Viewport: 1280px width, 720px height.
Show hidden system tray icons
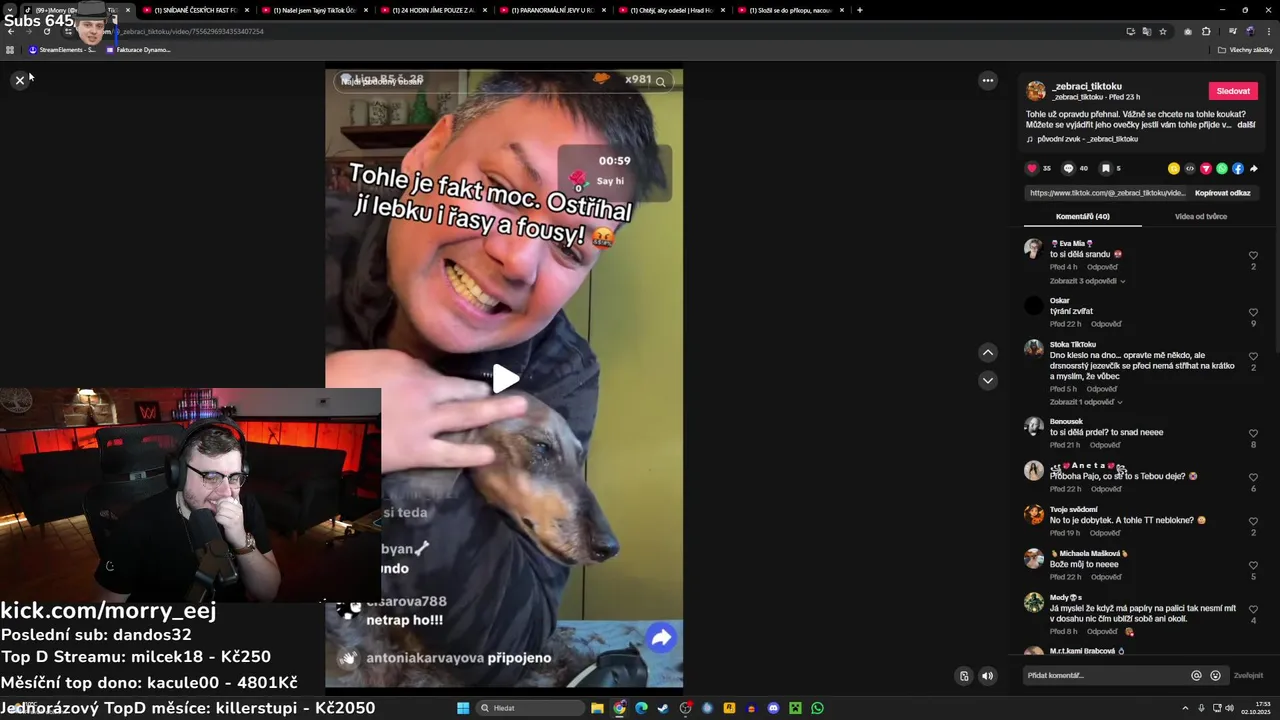click(x=1185, y=708)
